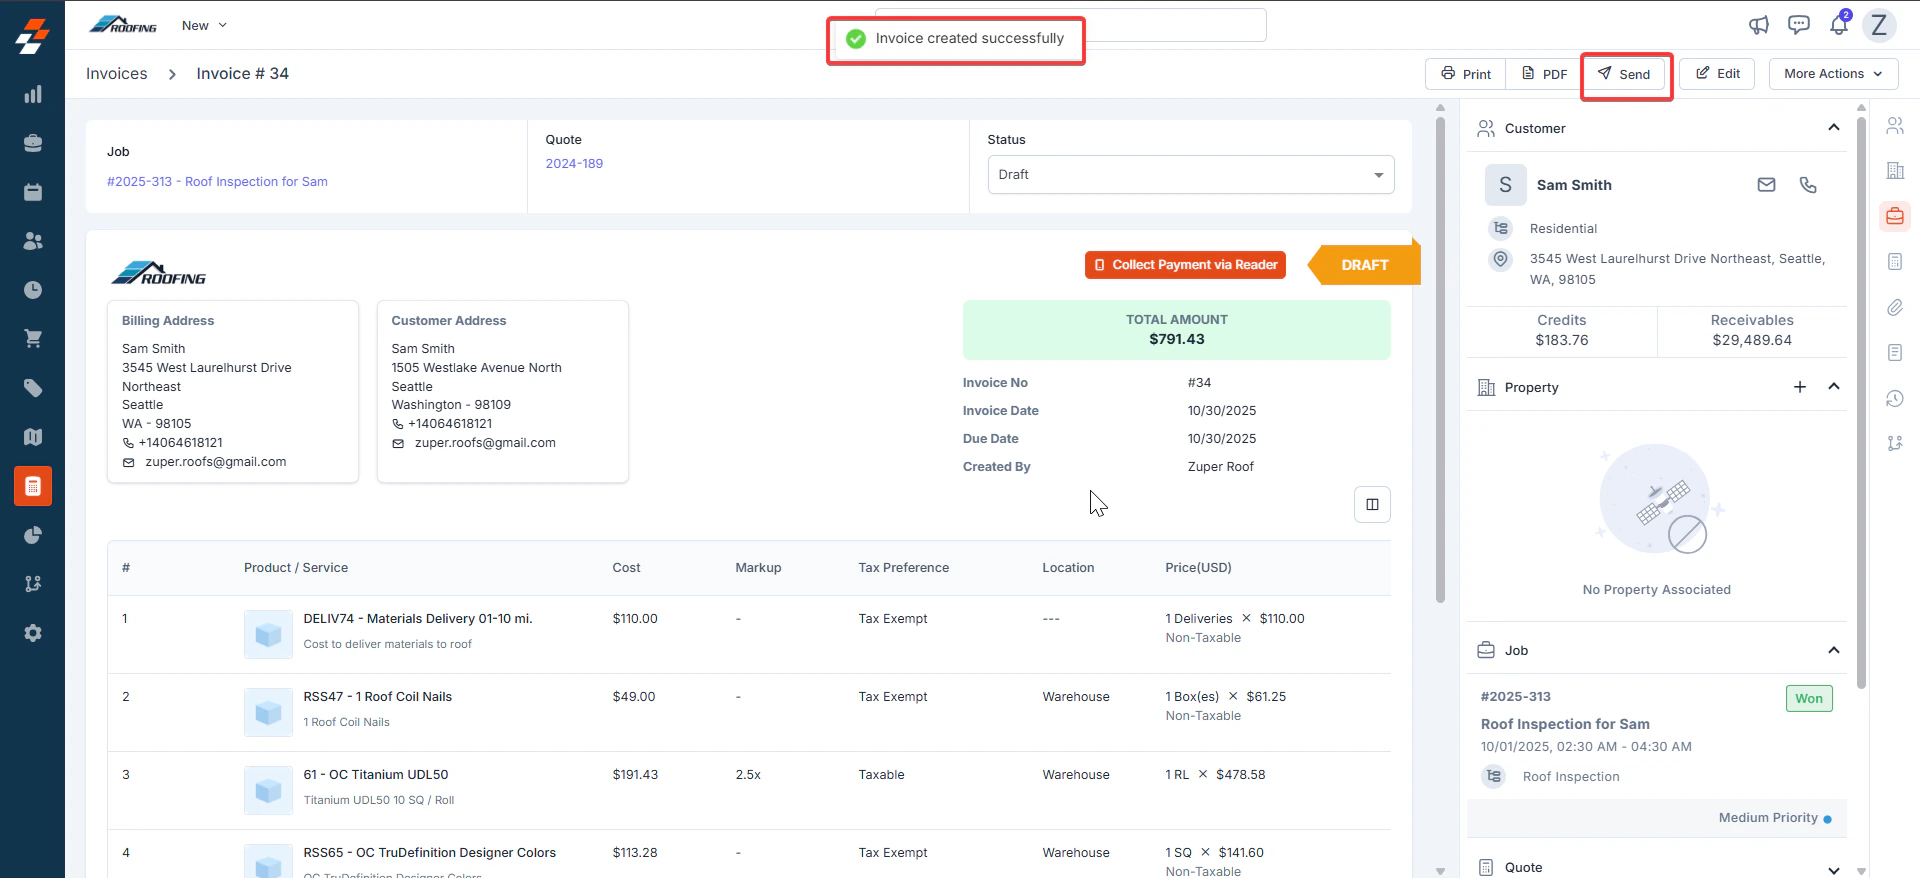Open the attachments paperclip icon in right rail

point(1895,307)
